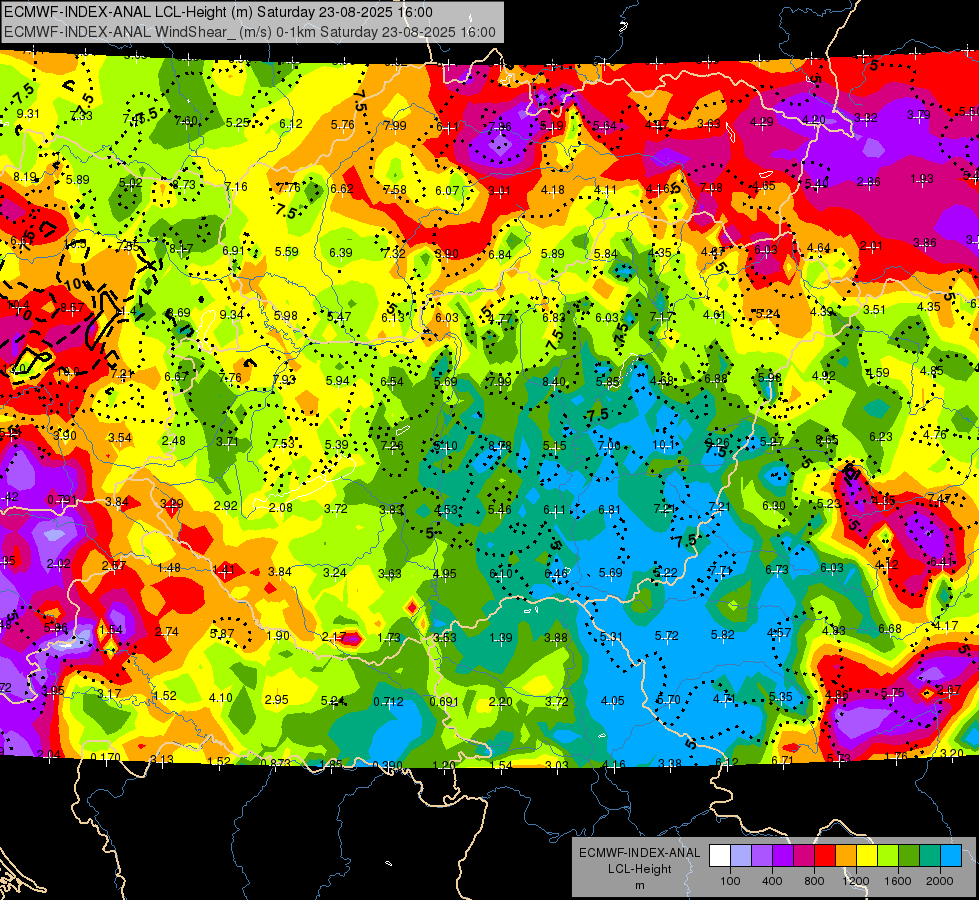
Task: Click the wind shear value 2.86
Action: pyautogui.click(x=868, y=182)
